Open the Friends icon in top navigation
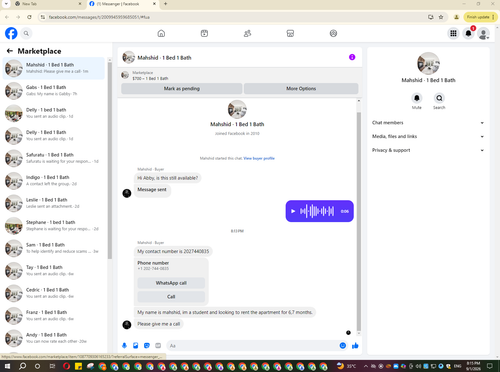The image size is (500, 372). (247, 33)
